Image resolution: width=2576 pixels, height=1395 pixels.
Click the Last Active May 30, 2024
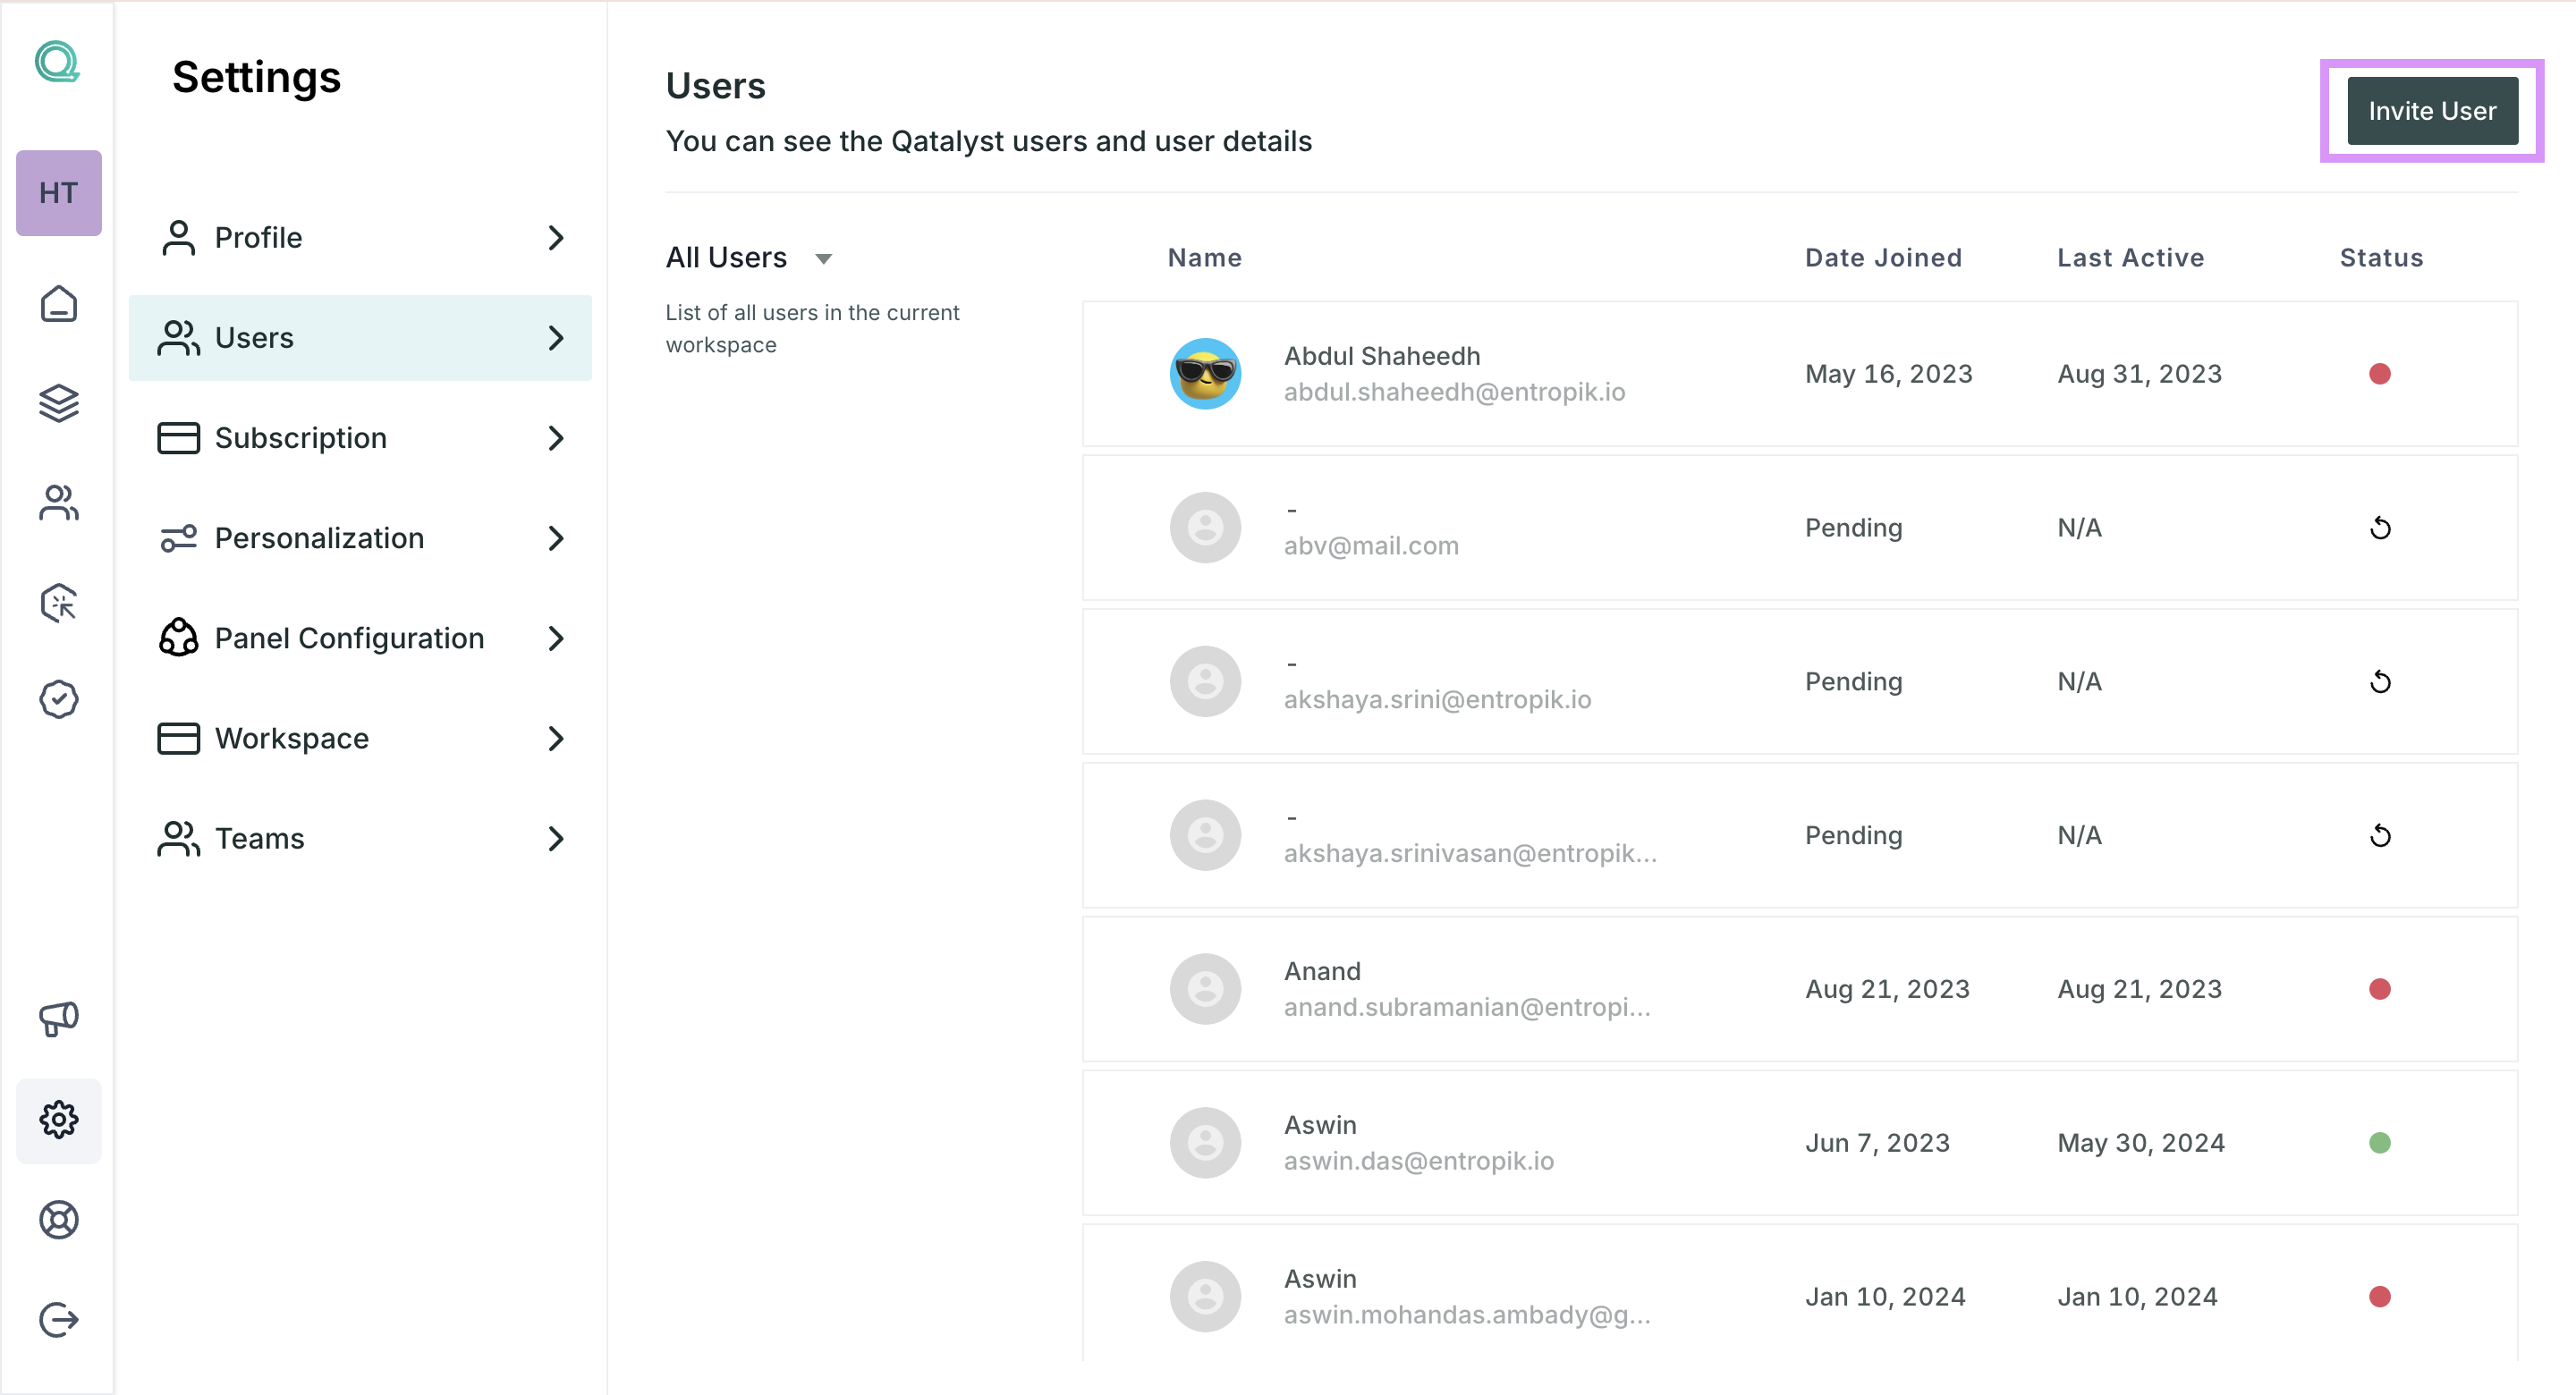click(x=2141, y=1143)
